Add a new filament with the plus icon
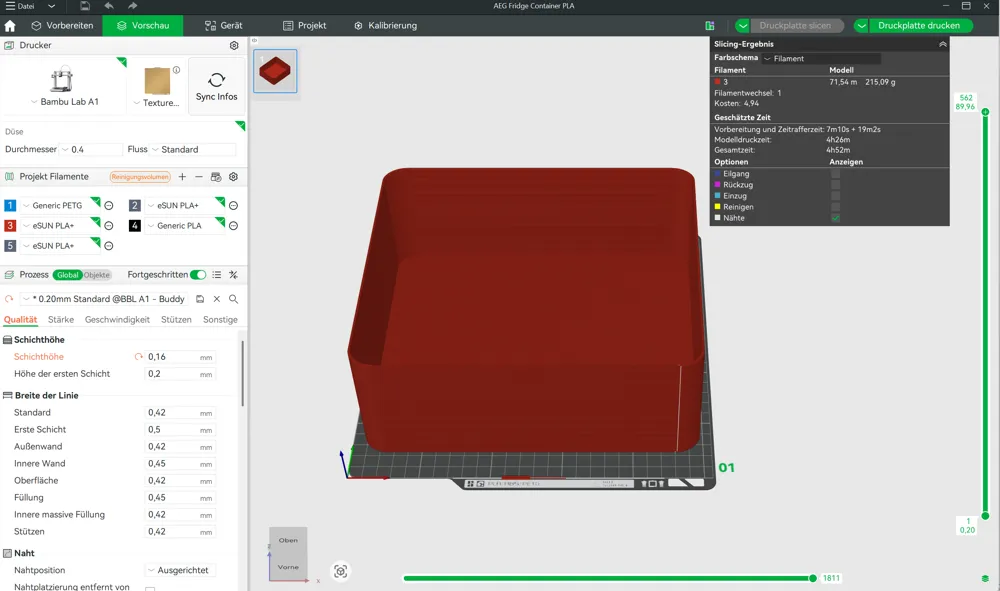The height and width of the screenshot is (591, 1000). [182, 177]
